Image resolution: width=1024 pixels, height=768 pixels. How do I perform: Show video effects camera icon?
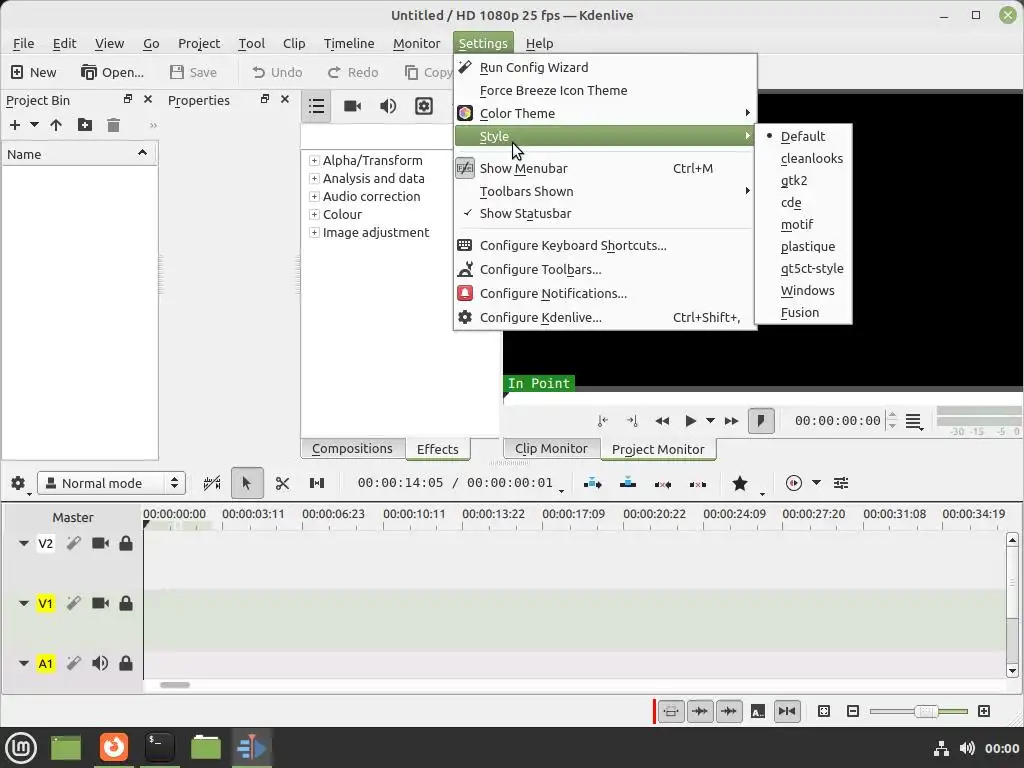point(353,106)
